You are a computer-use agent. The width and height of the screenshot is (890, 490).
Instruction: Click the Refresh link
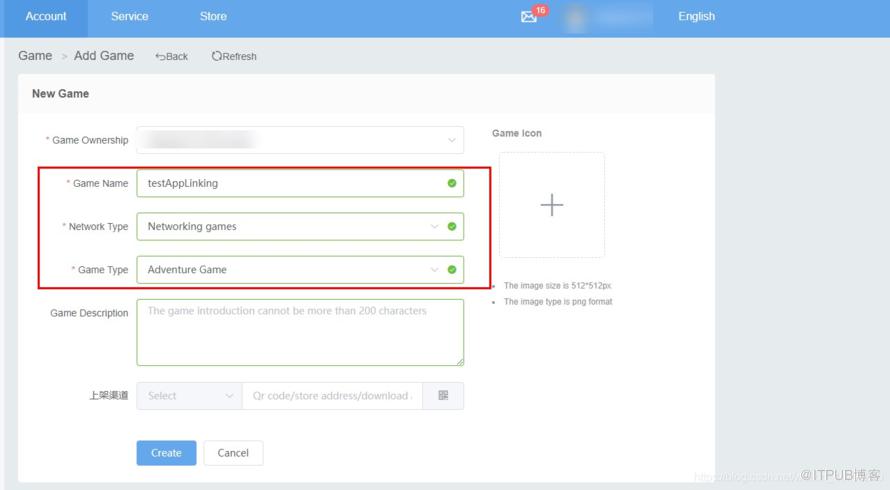point(234,56)
